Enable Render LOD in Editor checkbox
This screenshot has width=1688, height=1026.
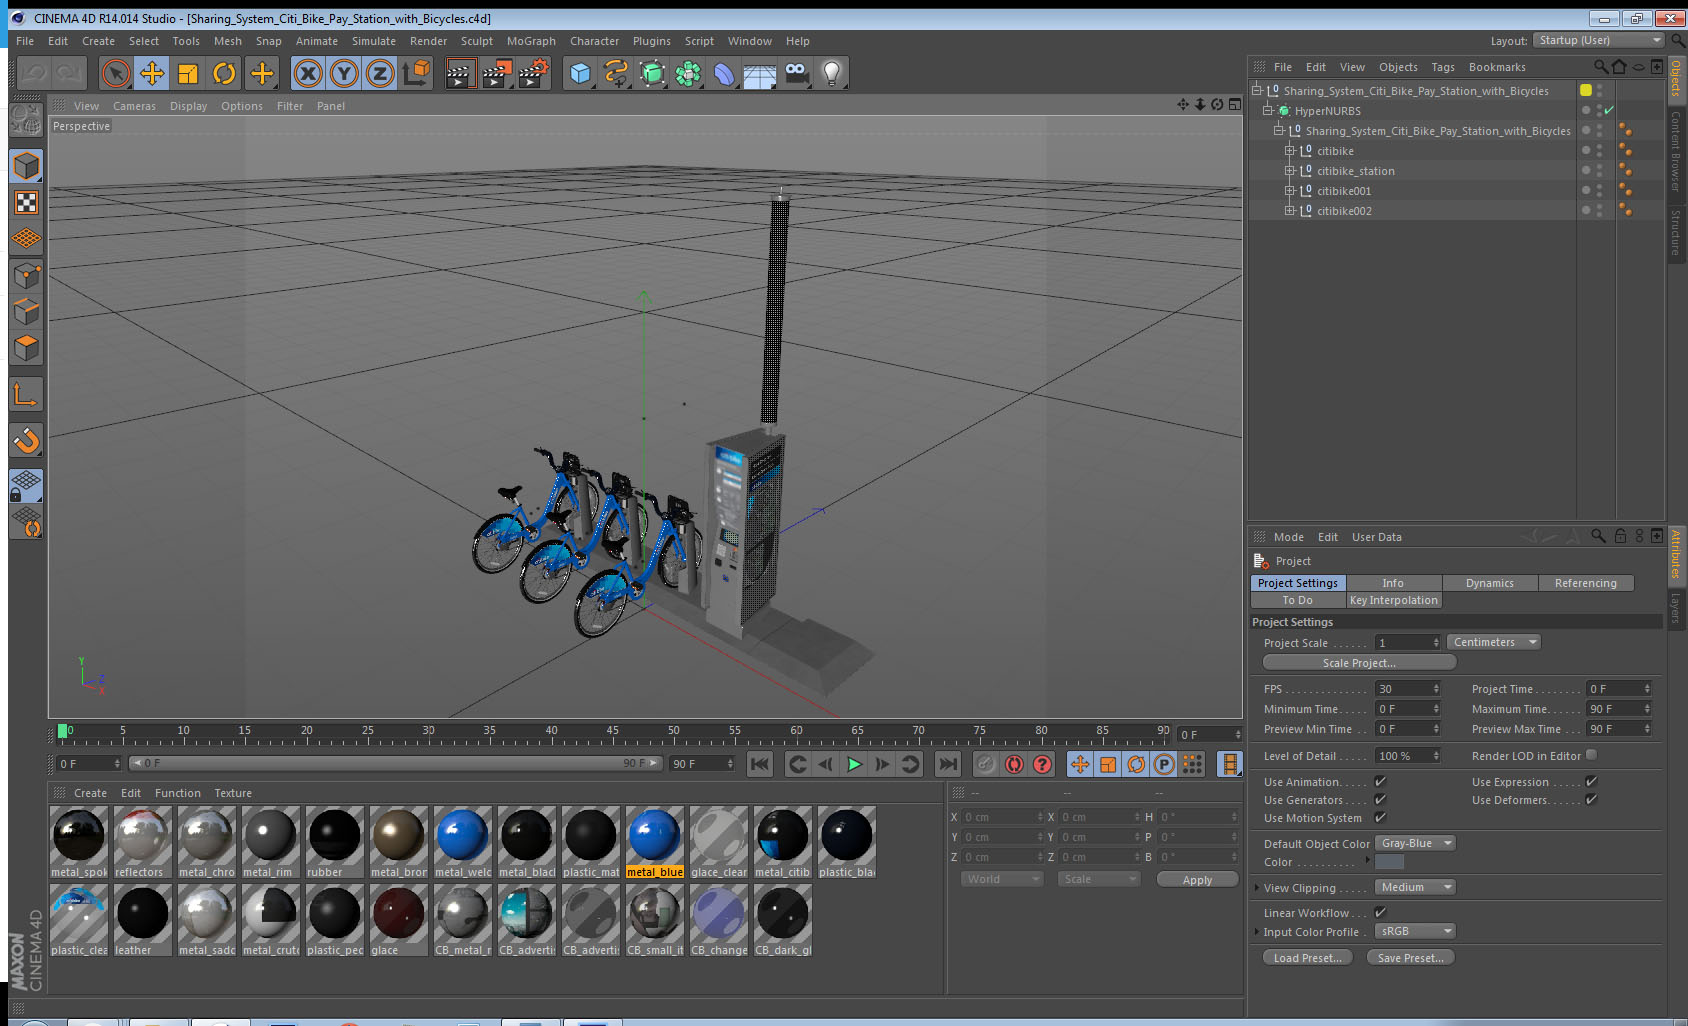point(1591,755)
